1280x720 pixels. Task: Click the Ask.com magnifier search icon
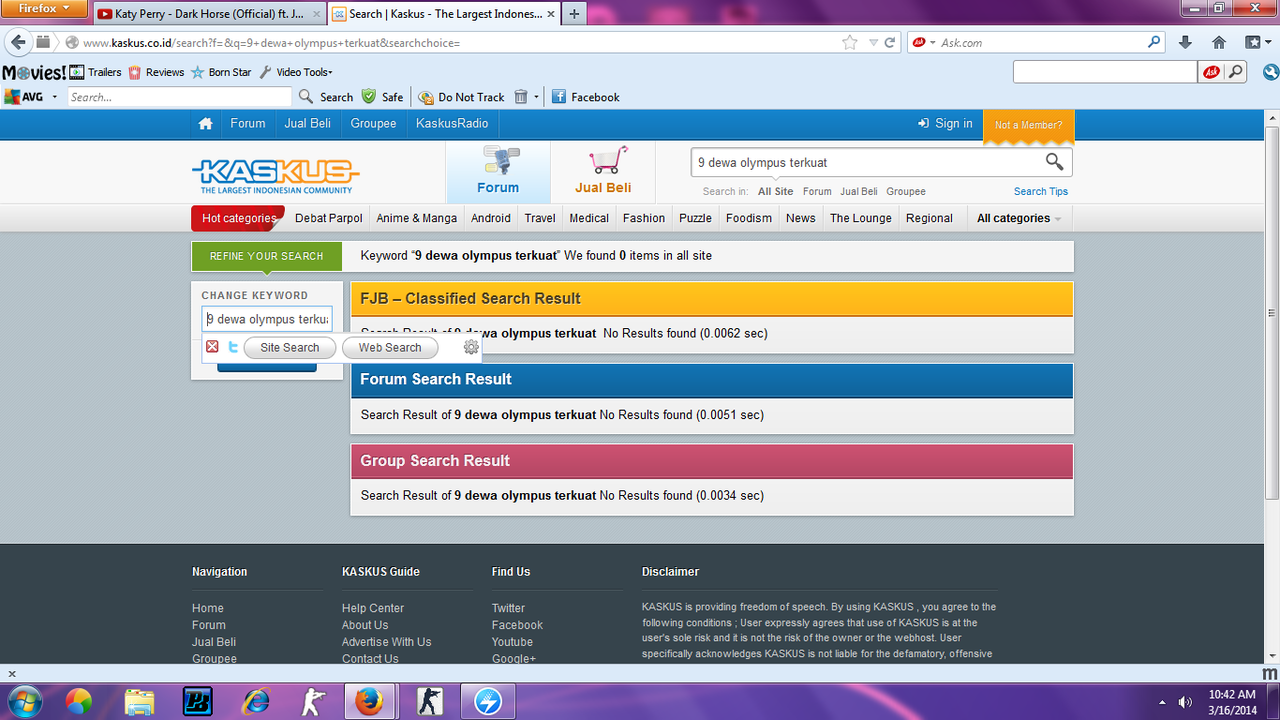tap(1154, 42)
